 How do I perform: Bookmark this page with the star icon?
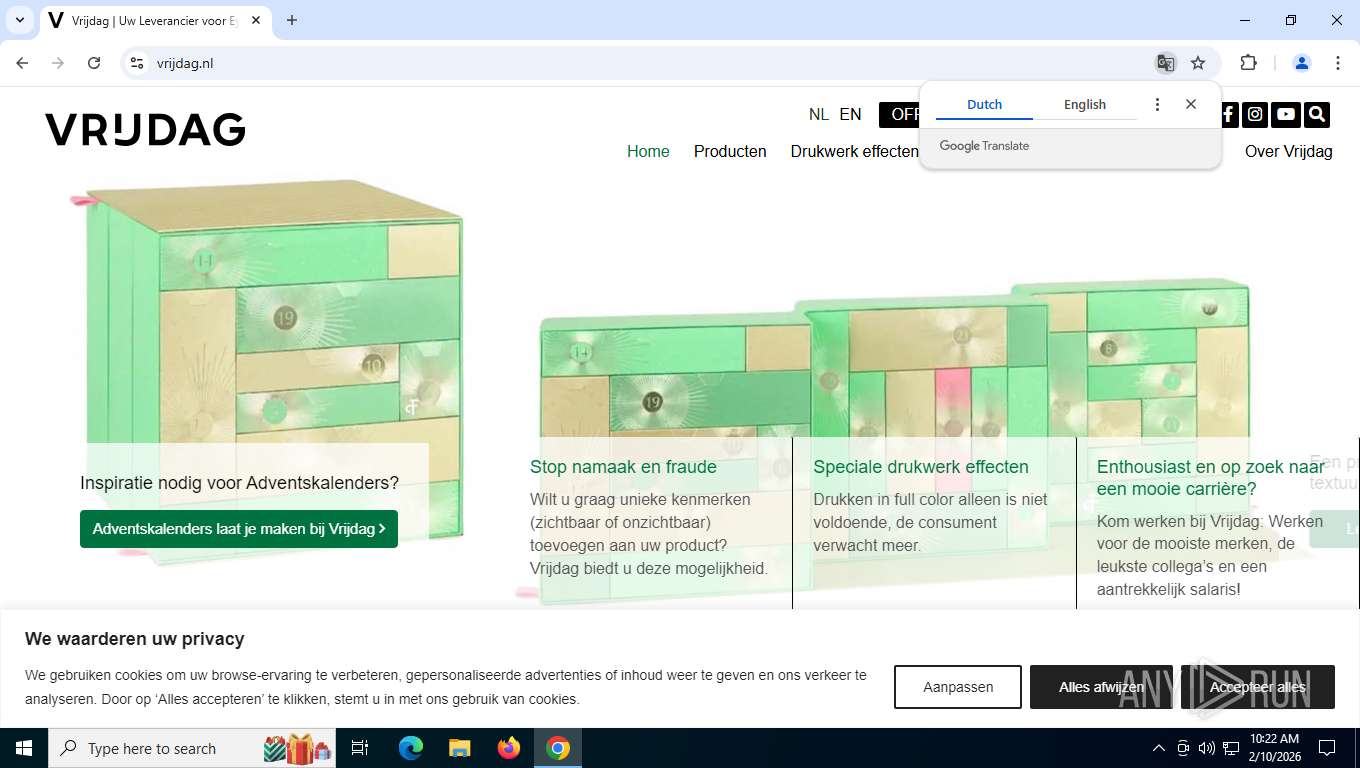(x=1198, y=63)
